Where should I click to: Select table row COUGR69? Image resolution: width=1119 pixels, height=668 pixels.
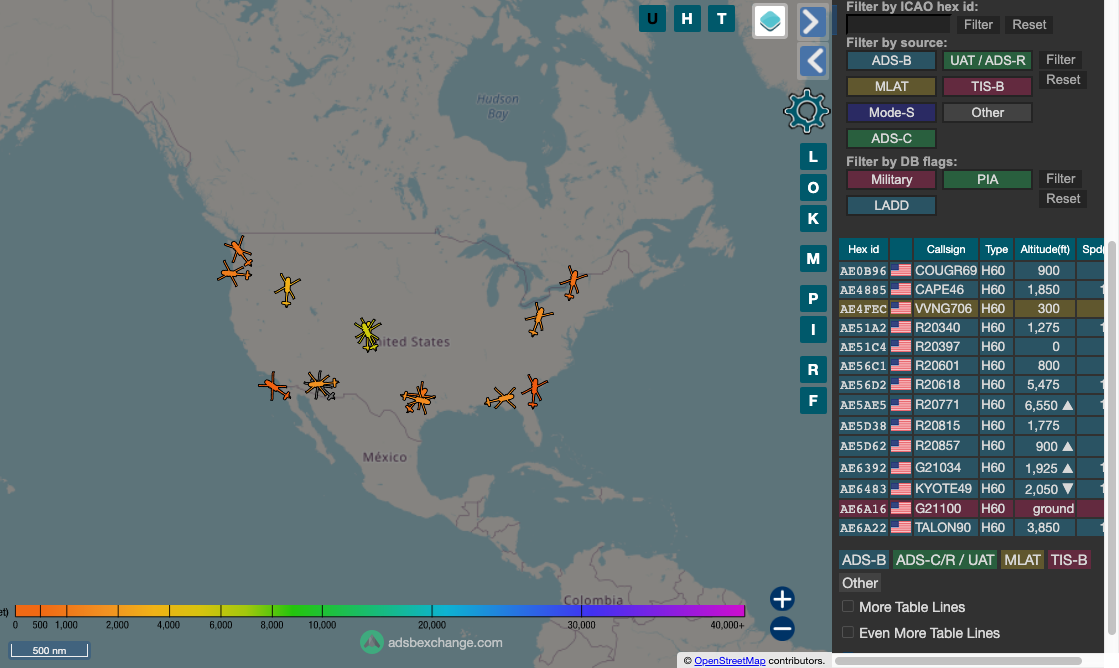point(971,270)
